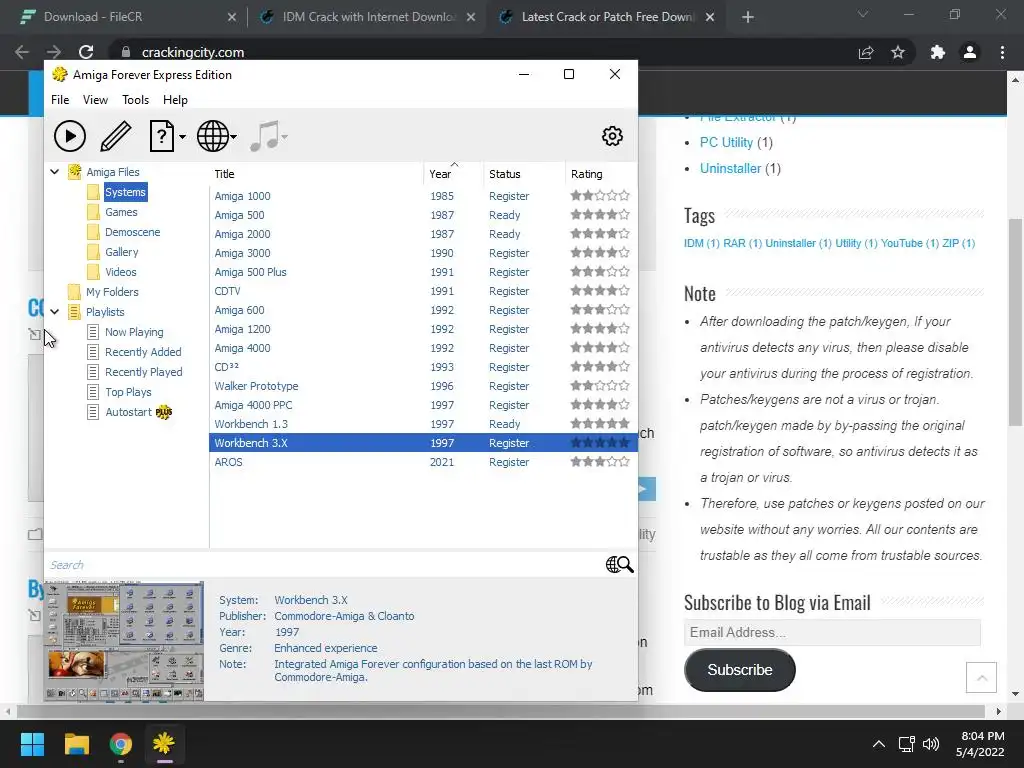Select the Gallery folder
The width and height of the screenshot is (1024, 768).
coord(121,252)
